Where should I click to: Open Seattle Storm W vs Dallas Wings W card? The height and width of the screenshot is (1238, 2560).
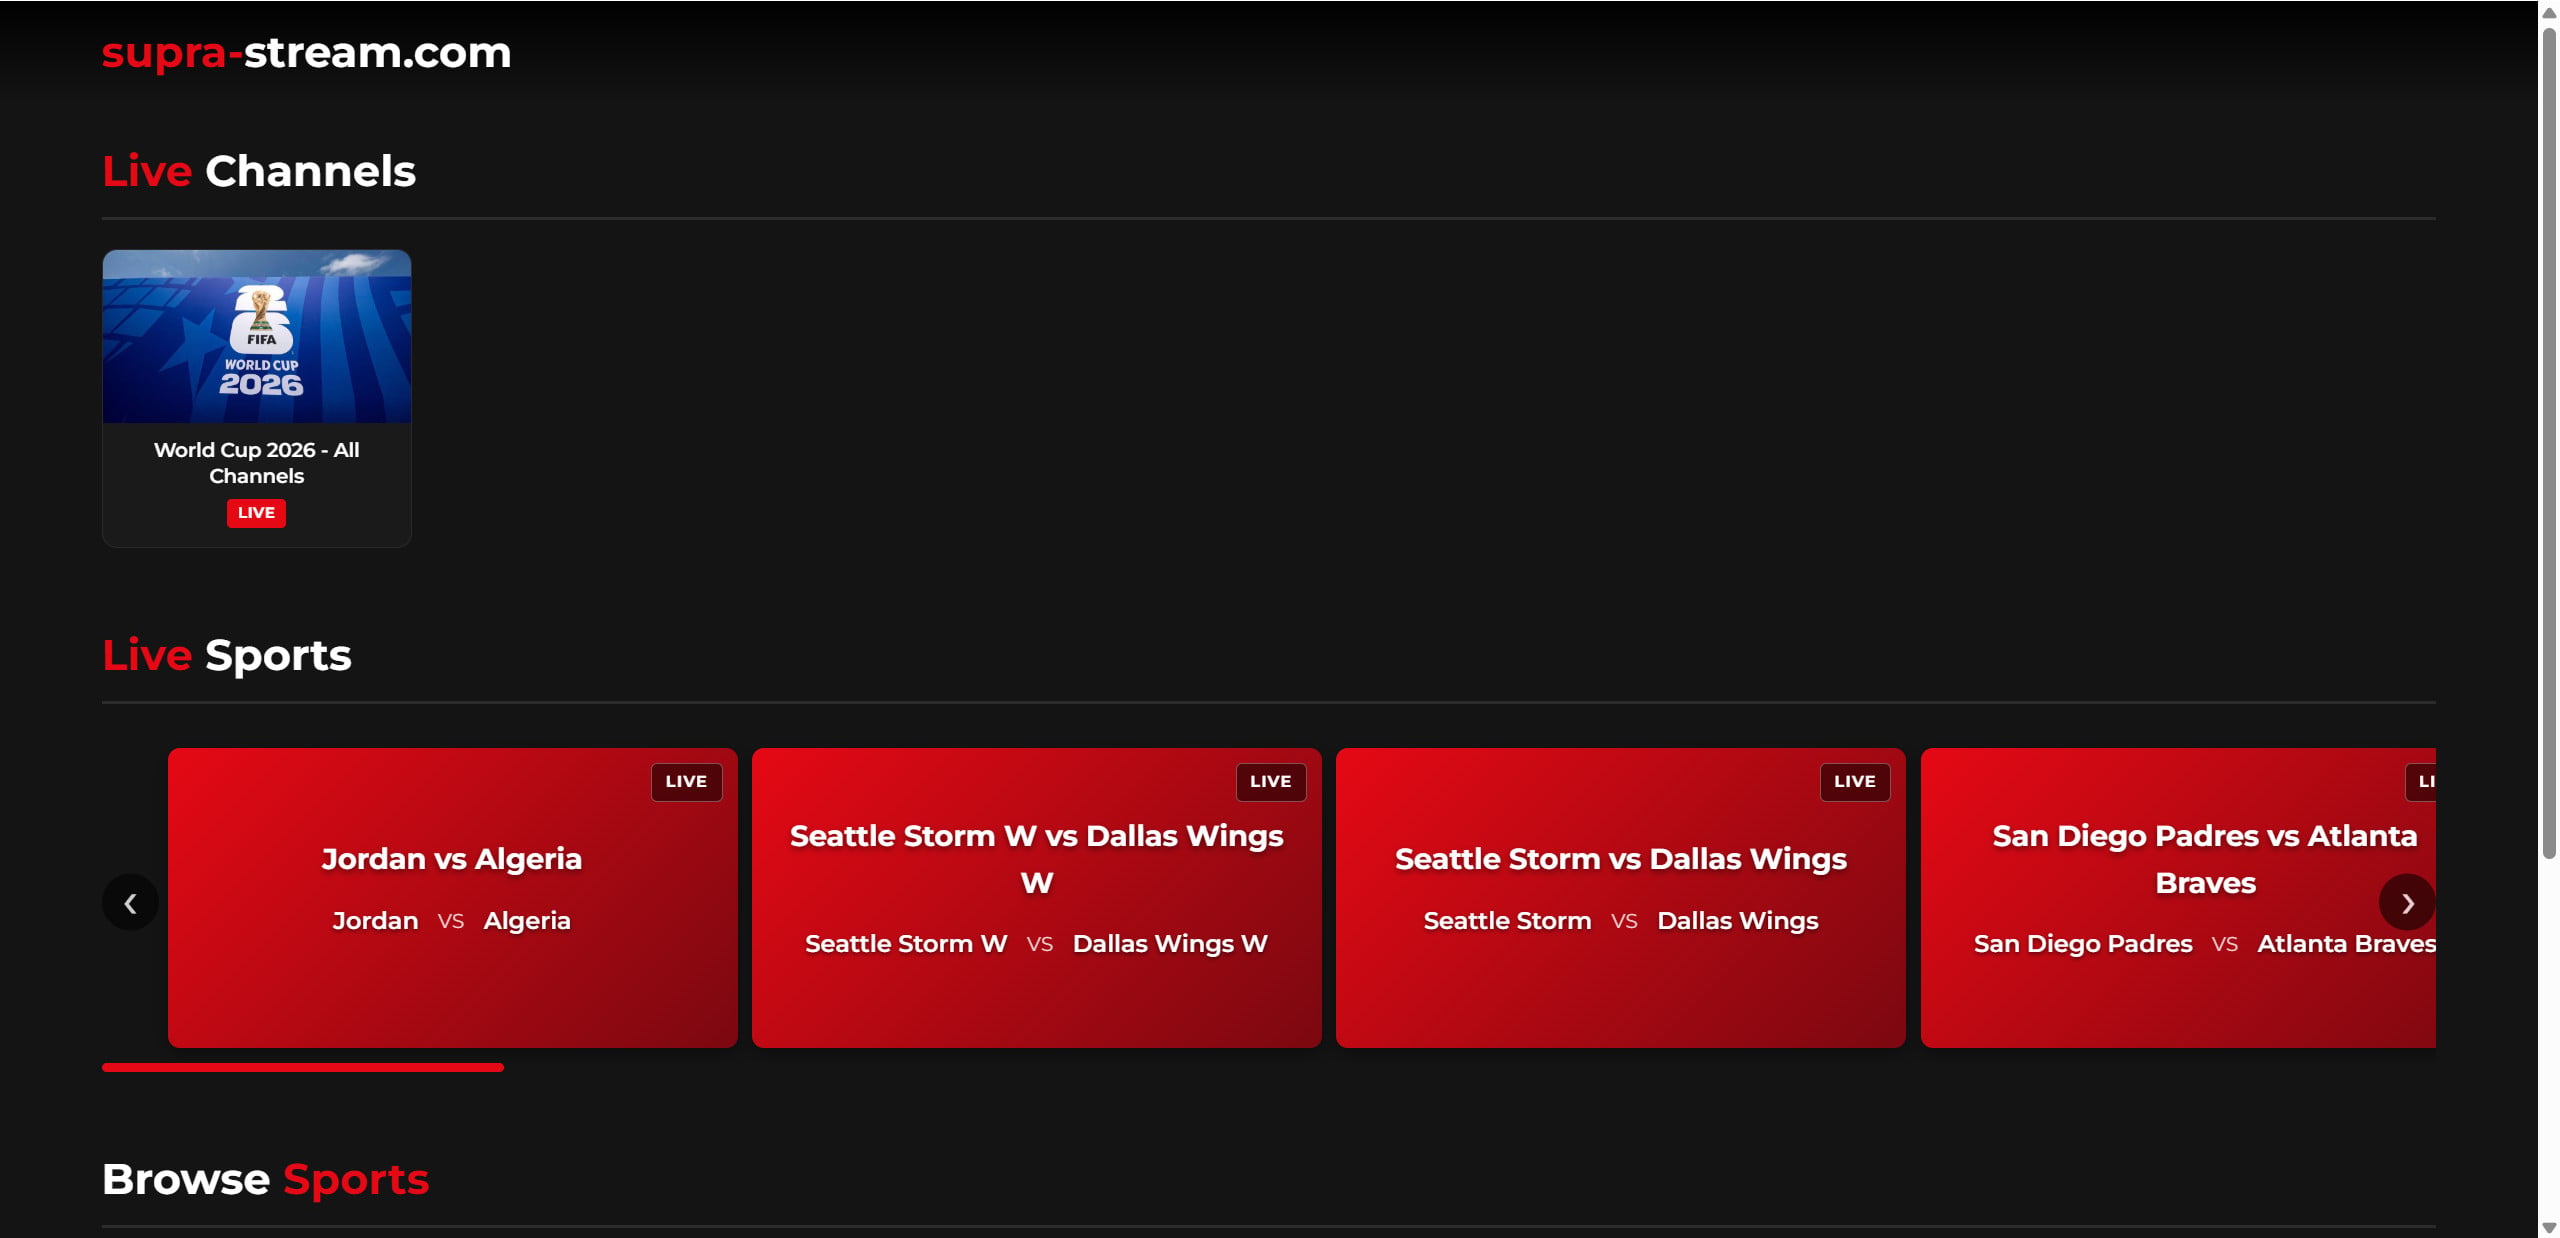tap(1037, 898)
